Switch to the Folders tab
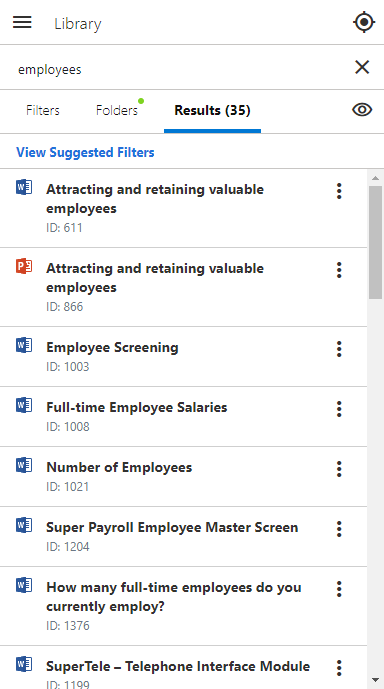This screenshot has height=689, width=384. click(x=117, y=110)
